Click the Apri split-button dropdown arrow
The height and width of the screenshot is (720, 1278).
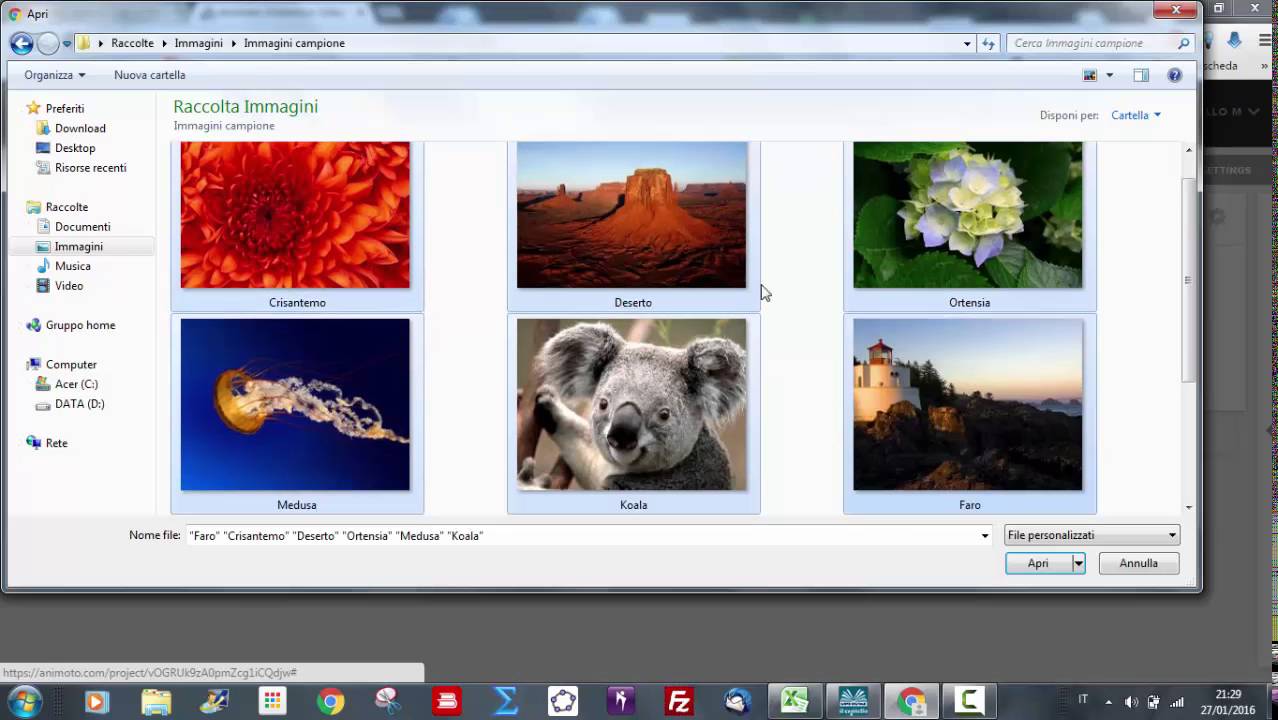click(1079, 564)
